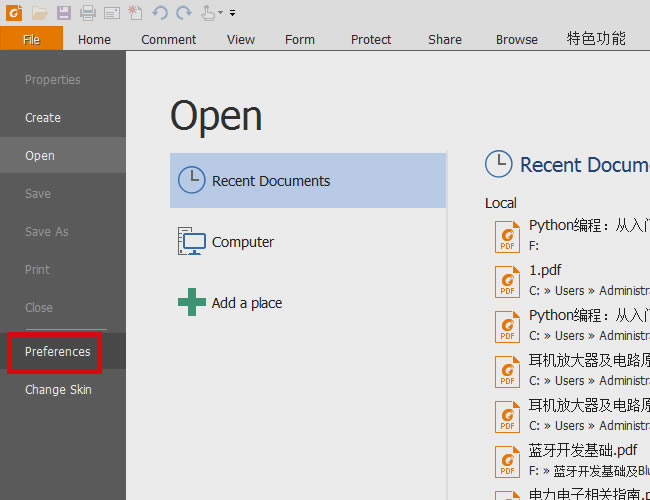Select the Protect ribbon tab
Viewport: 650px width, 500px height.
(371, 39)
